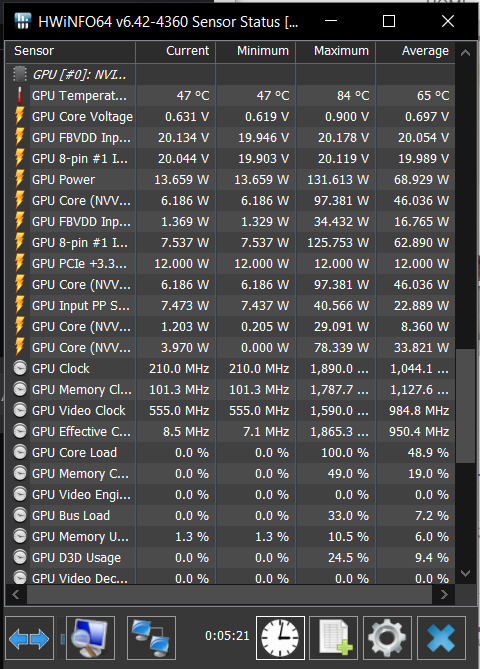This screenshot has height=669, width=480.
Task: Select the GPU [#0] chip header row
Action: 230,74
